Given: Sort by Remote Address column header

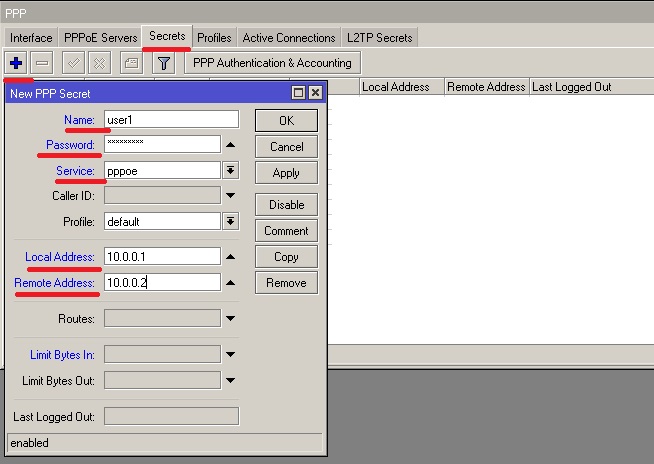Looking at the screenshot, I should (486, 87).
